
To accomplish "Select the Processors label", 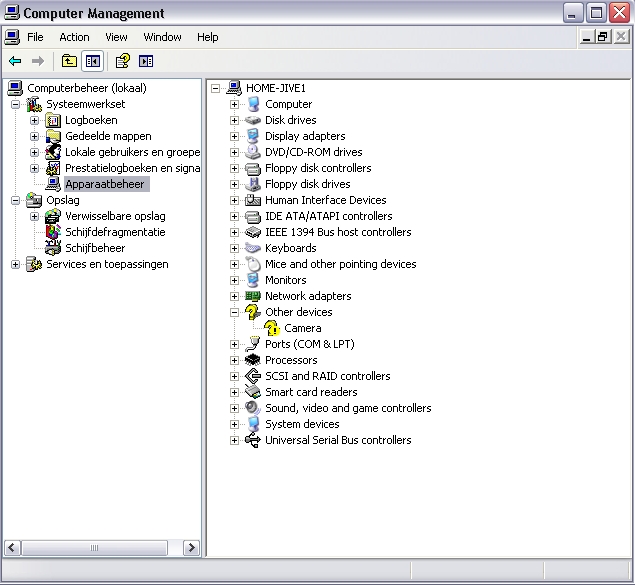I will click(291, 360).
